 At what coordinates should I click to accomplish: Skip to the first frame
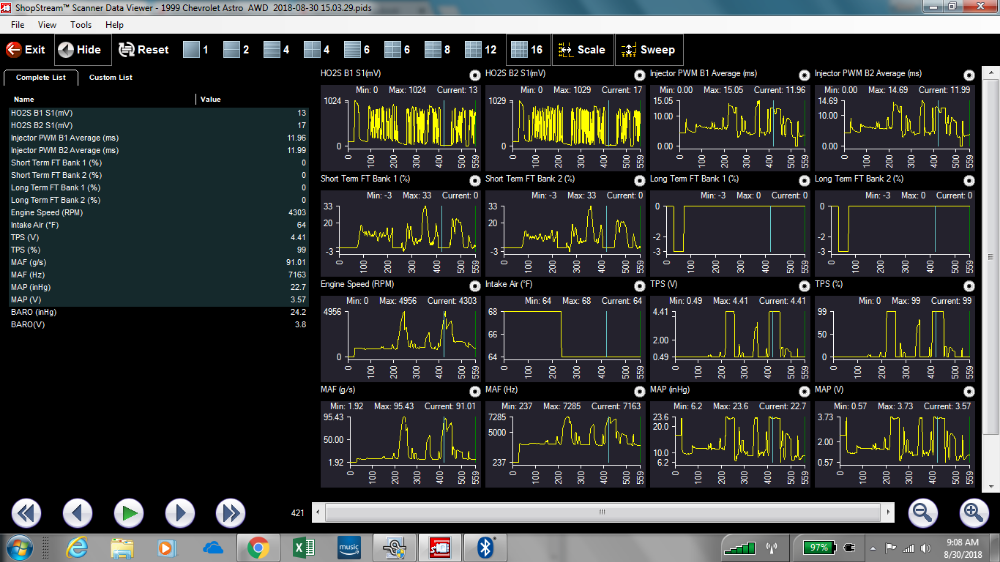(x=26, y=513)
